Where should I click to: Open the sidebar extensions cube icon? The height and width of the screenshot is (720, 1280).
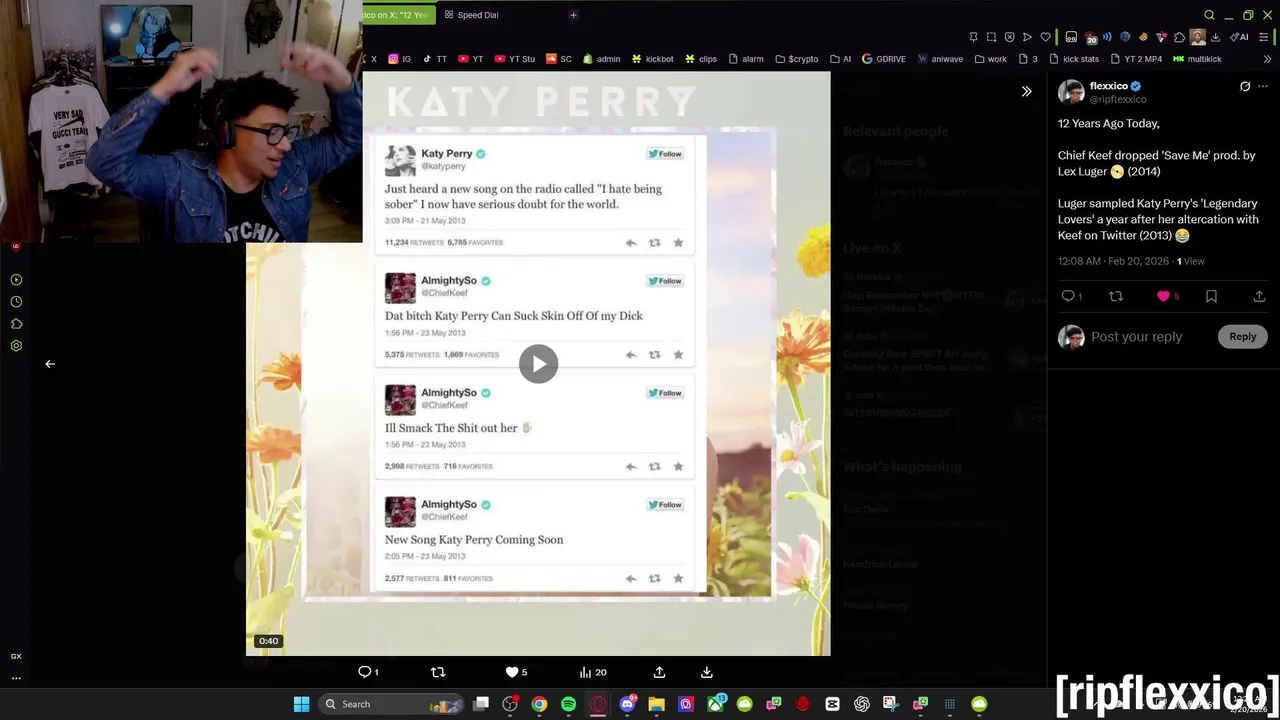pyautogui.click(x=16, y=324)
